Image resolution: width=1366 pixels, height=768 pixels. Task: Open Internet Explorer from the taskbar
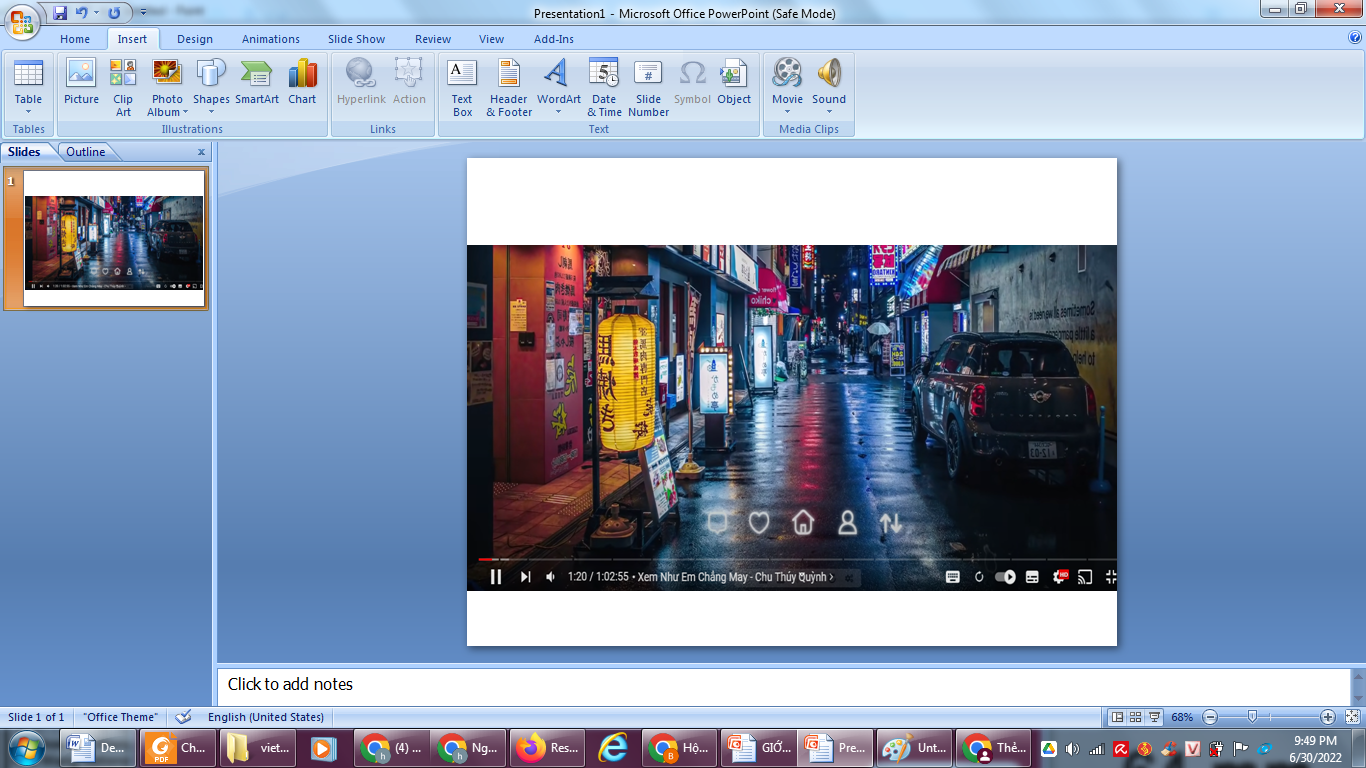612,747
